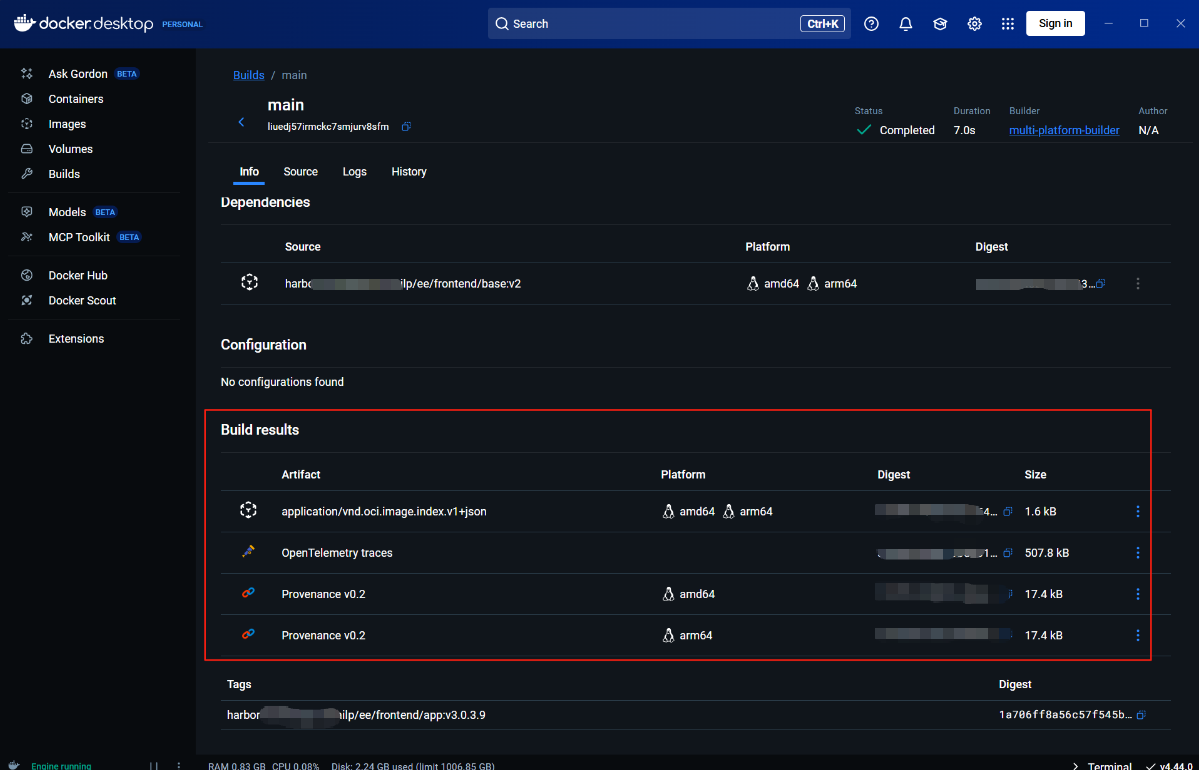Select application/vnd.oci.image.index.v1+json artifact
Screen dimensions: 1199x770
pyautogui.click(x=384, y=512)
